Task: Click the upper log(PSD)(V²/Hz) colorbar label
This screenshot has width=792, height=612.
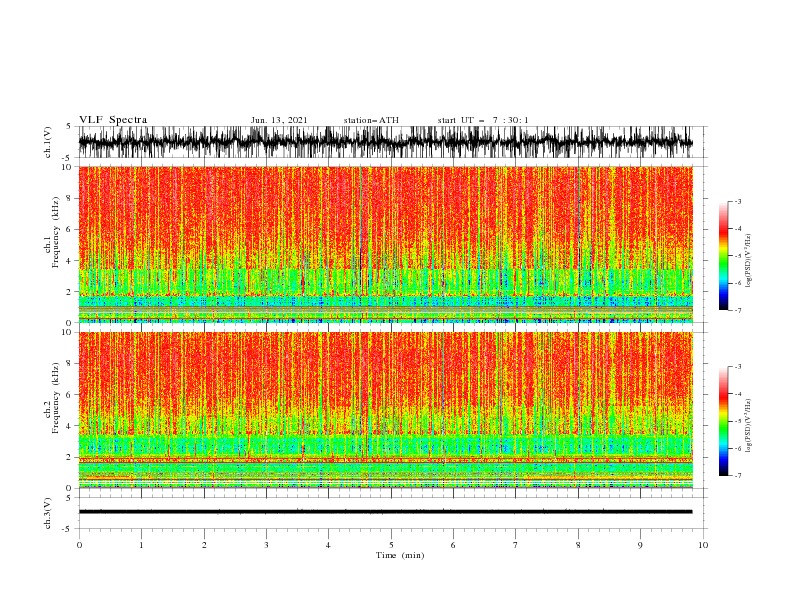Action: [x=748, y=261]
